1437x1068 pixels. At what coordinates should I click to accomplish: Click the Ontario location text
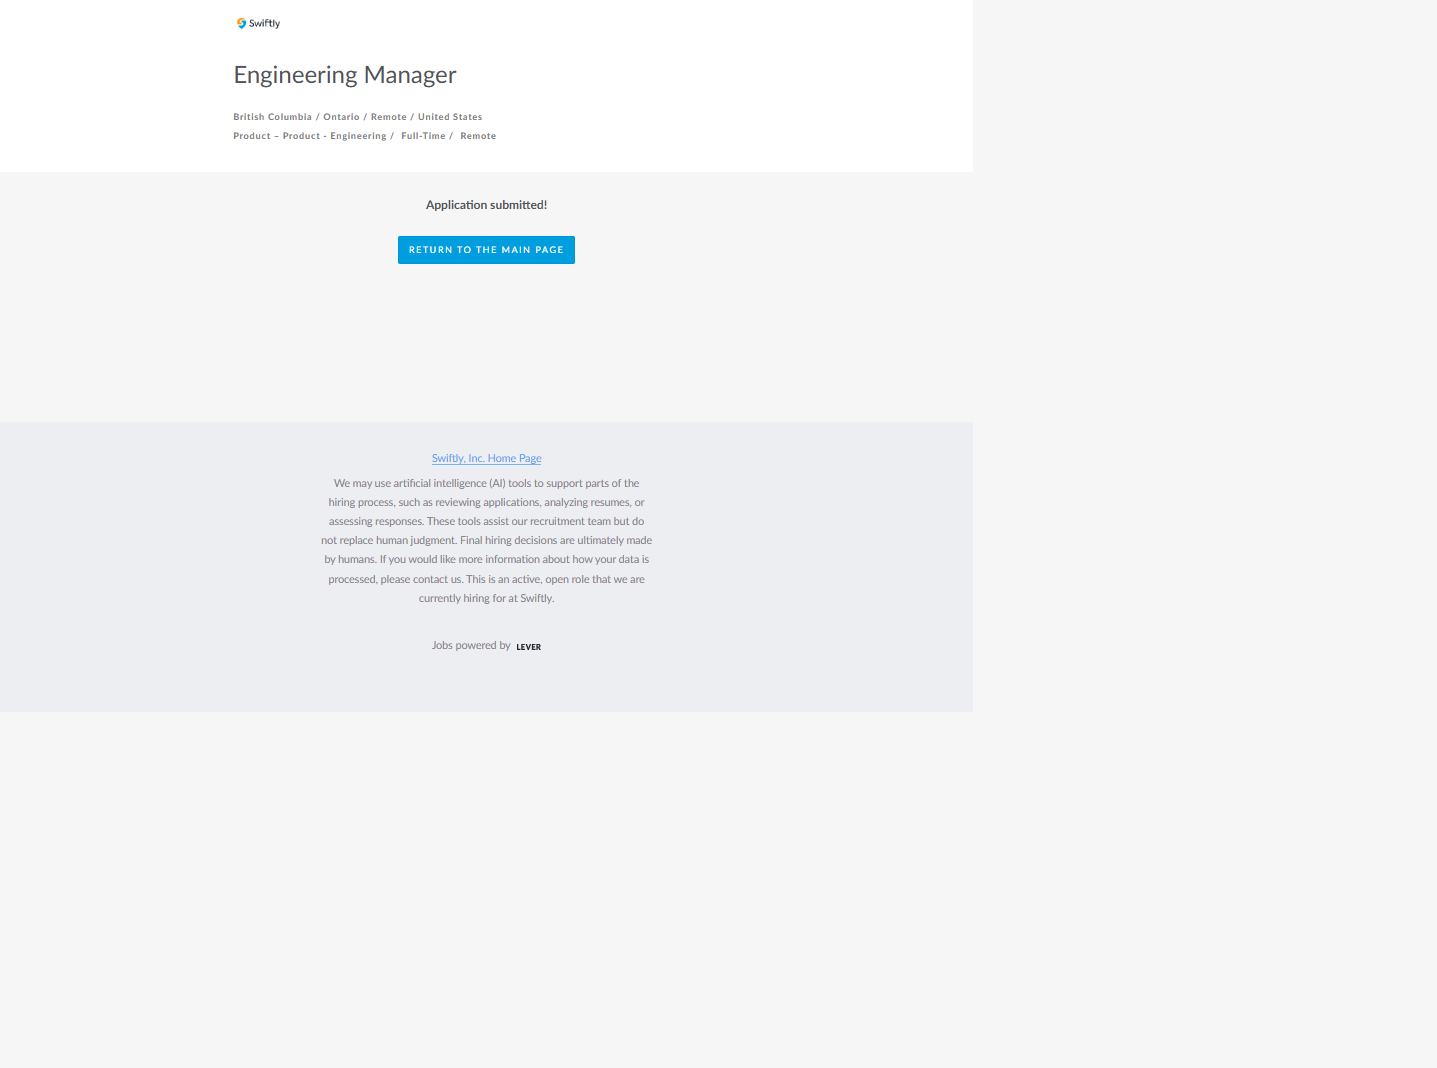tap(341, 117)
